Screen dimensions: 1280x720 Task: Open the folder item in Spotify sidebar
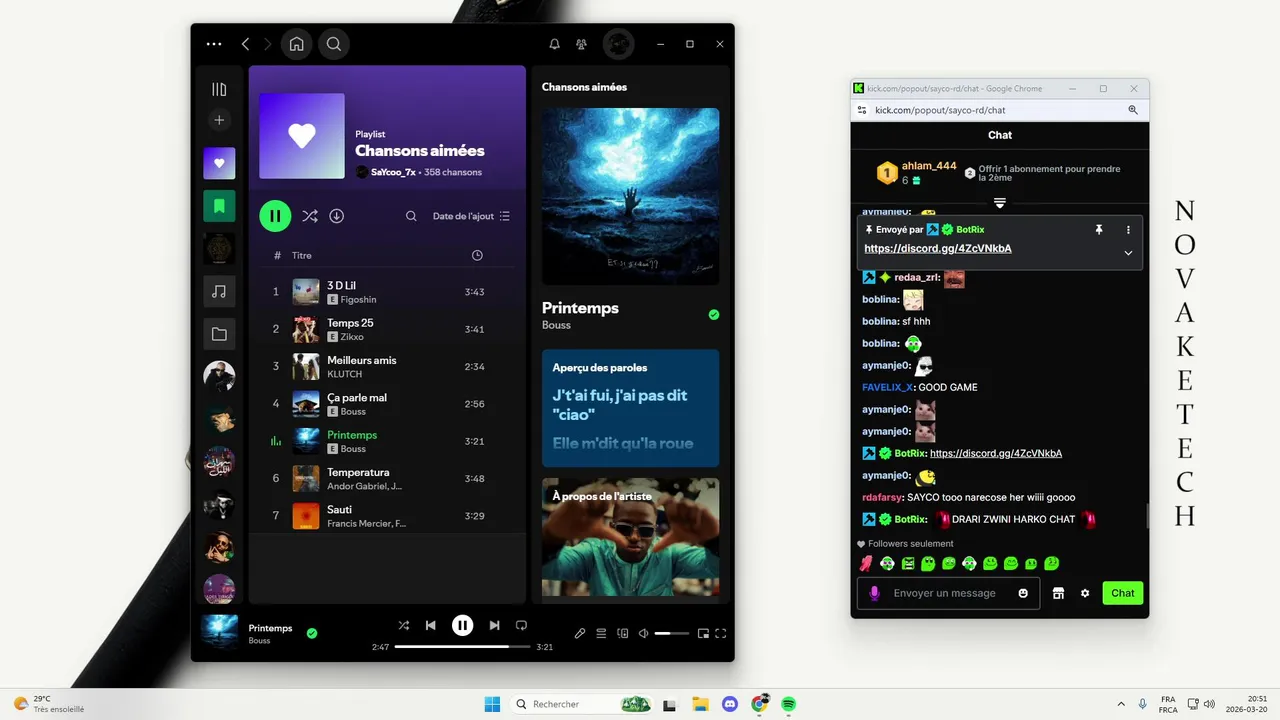219,334
